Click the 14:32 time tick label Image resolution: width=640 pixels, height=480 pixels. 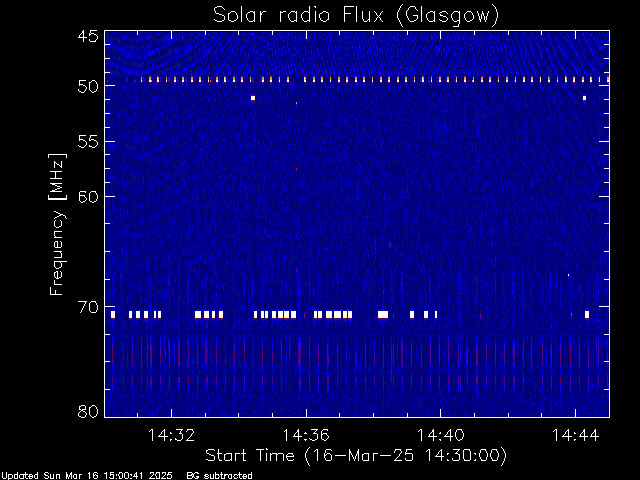tap(171, 435)
